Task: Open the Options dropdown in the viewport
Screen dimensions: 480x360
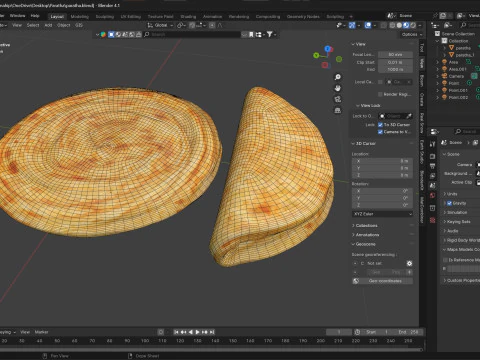Action: (412, 34)
